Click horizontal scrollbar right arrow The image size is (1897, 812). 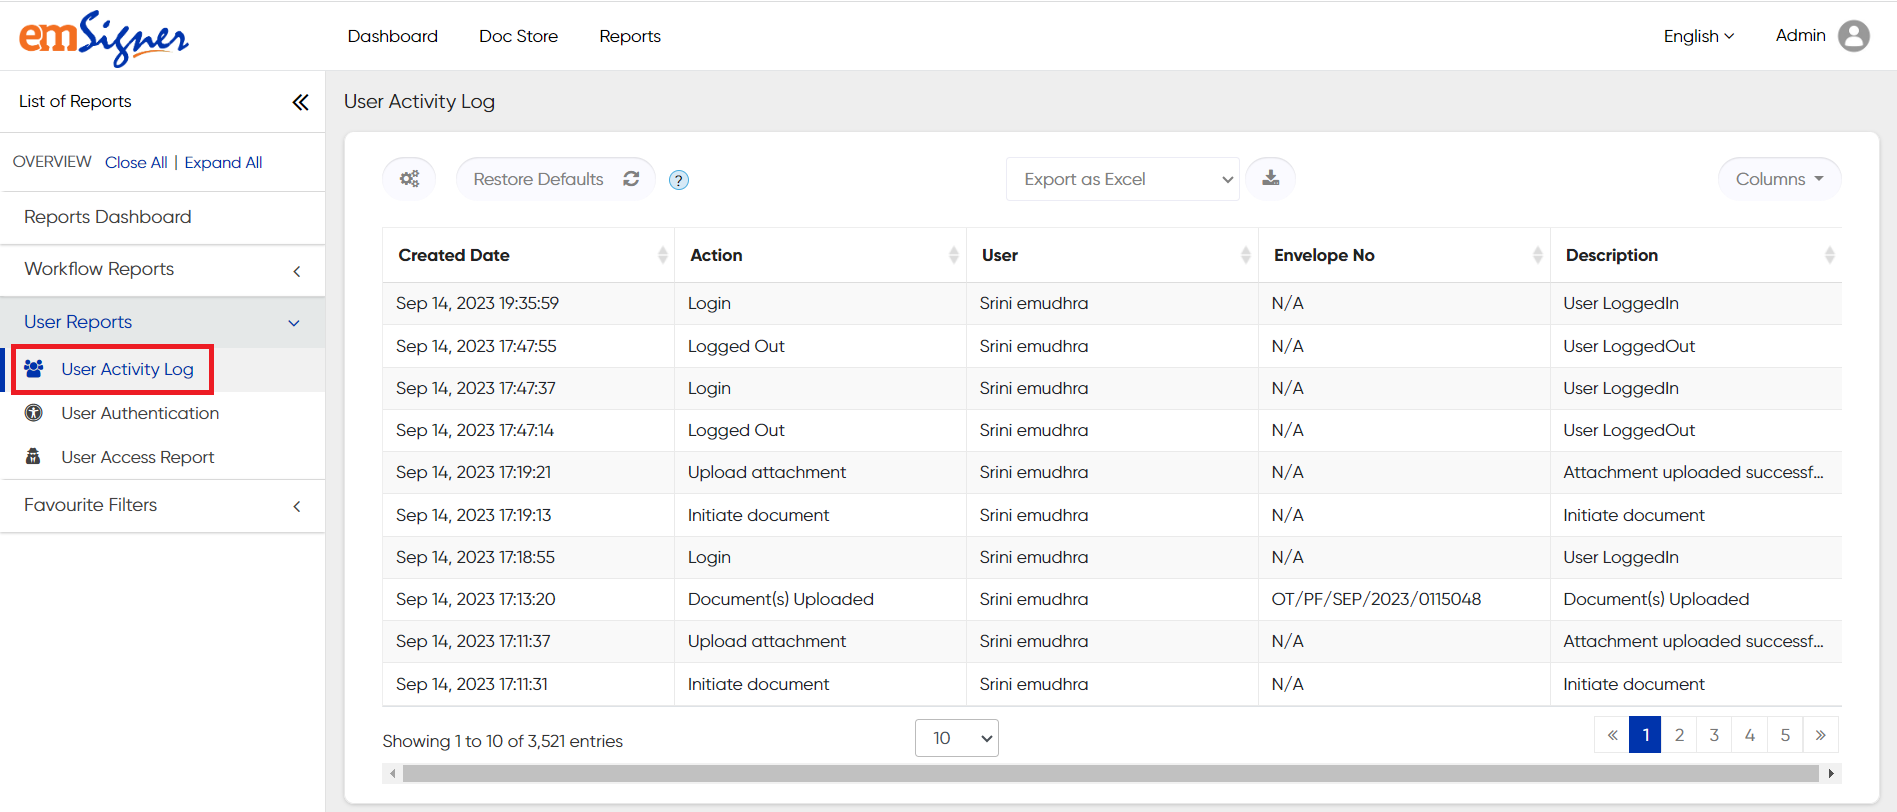(x=1831, y=773)
